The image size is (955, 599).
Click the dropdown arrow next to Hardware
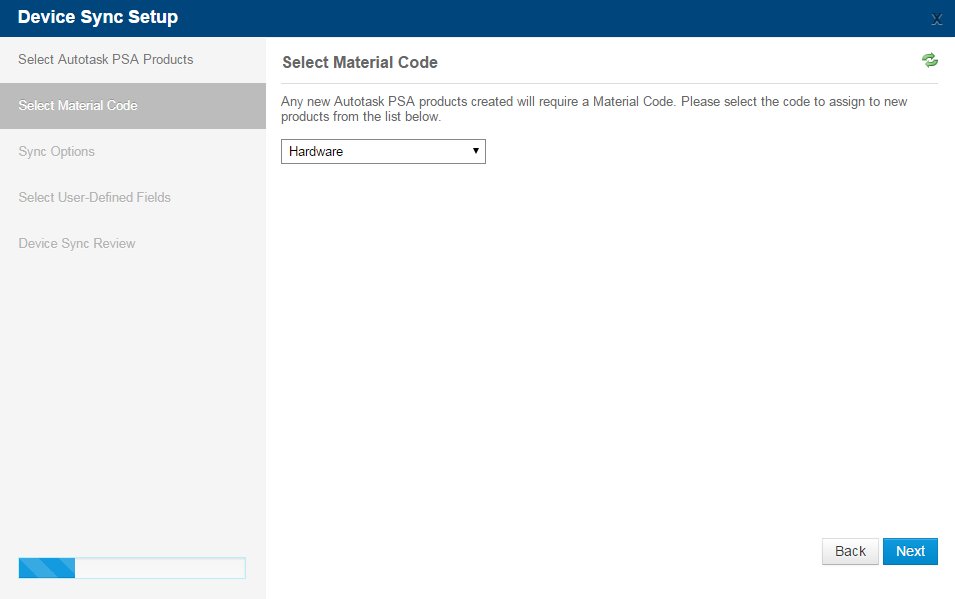click(476, 151)
